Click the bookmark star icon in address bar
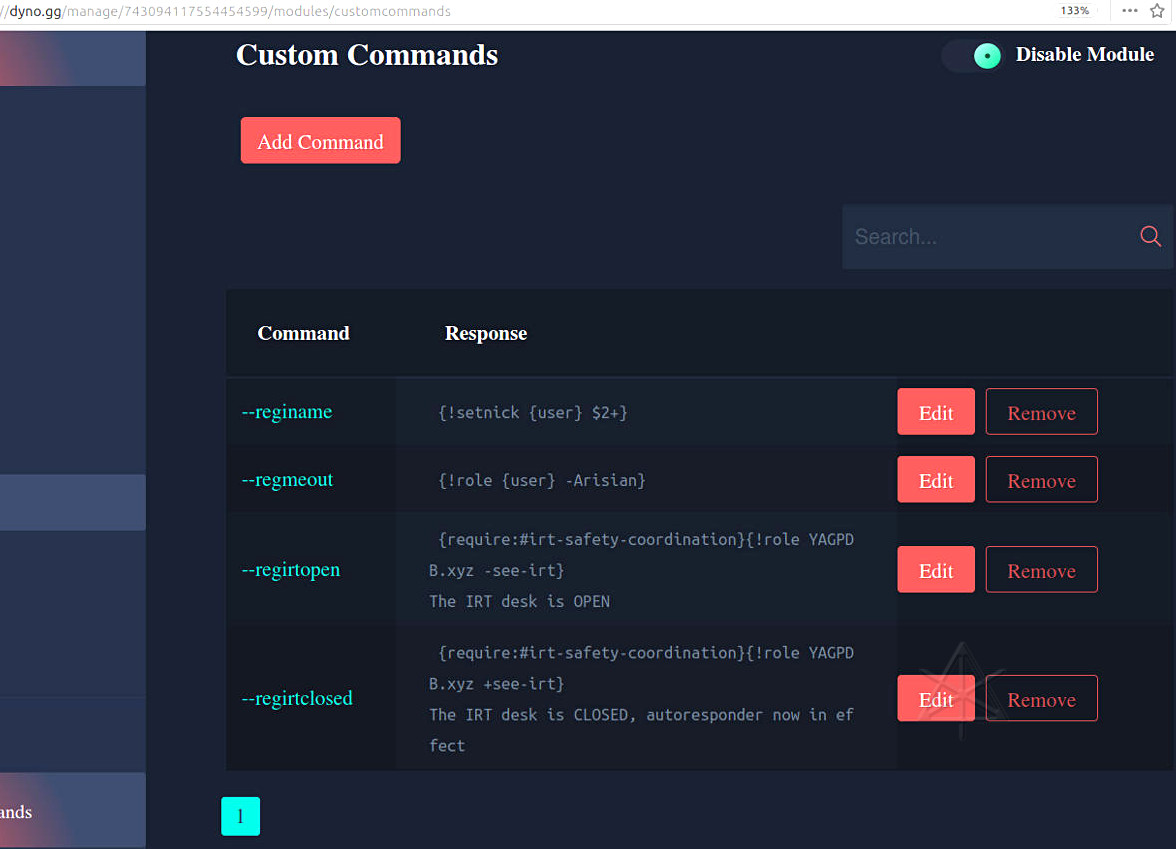The width and height of the screenshot is (1176, 849). (x=1157, y=11)
